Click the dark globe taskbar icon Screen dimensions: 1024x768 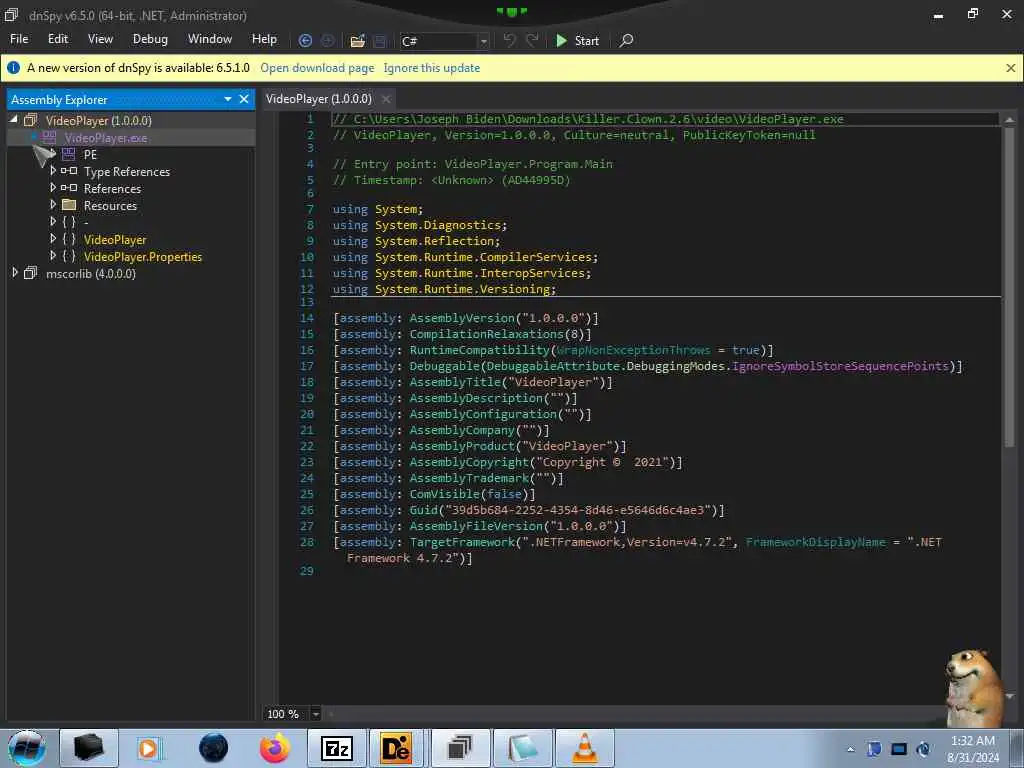[x=213, y=748]
